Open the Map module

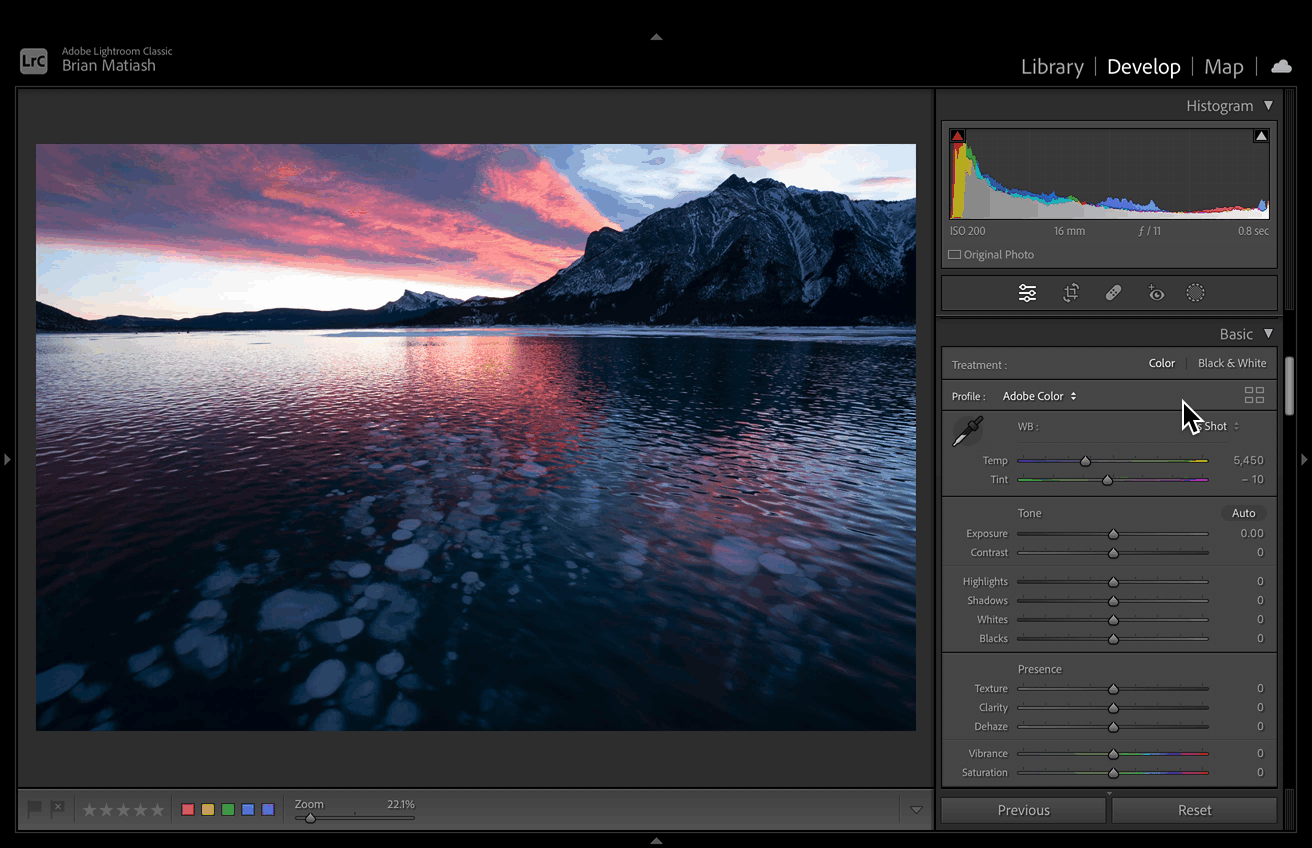tap(1223, 67)
